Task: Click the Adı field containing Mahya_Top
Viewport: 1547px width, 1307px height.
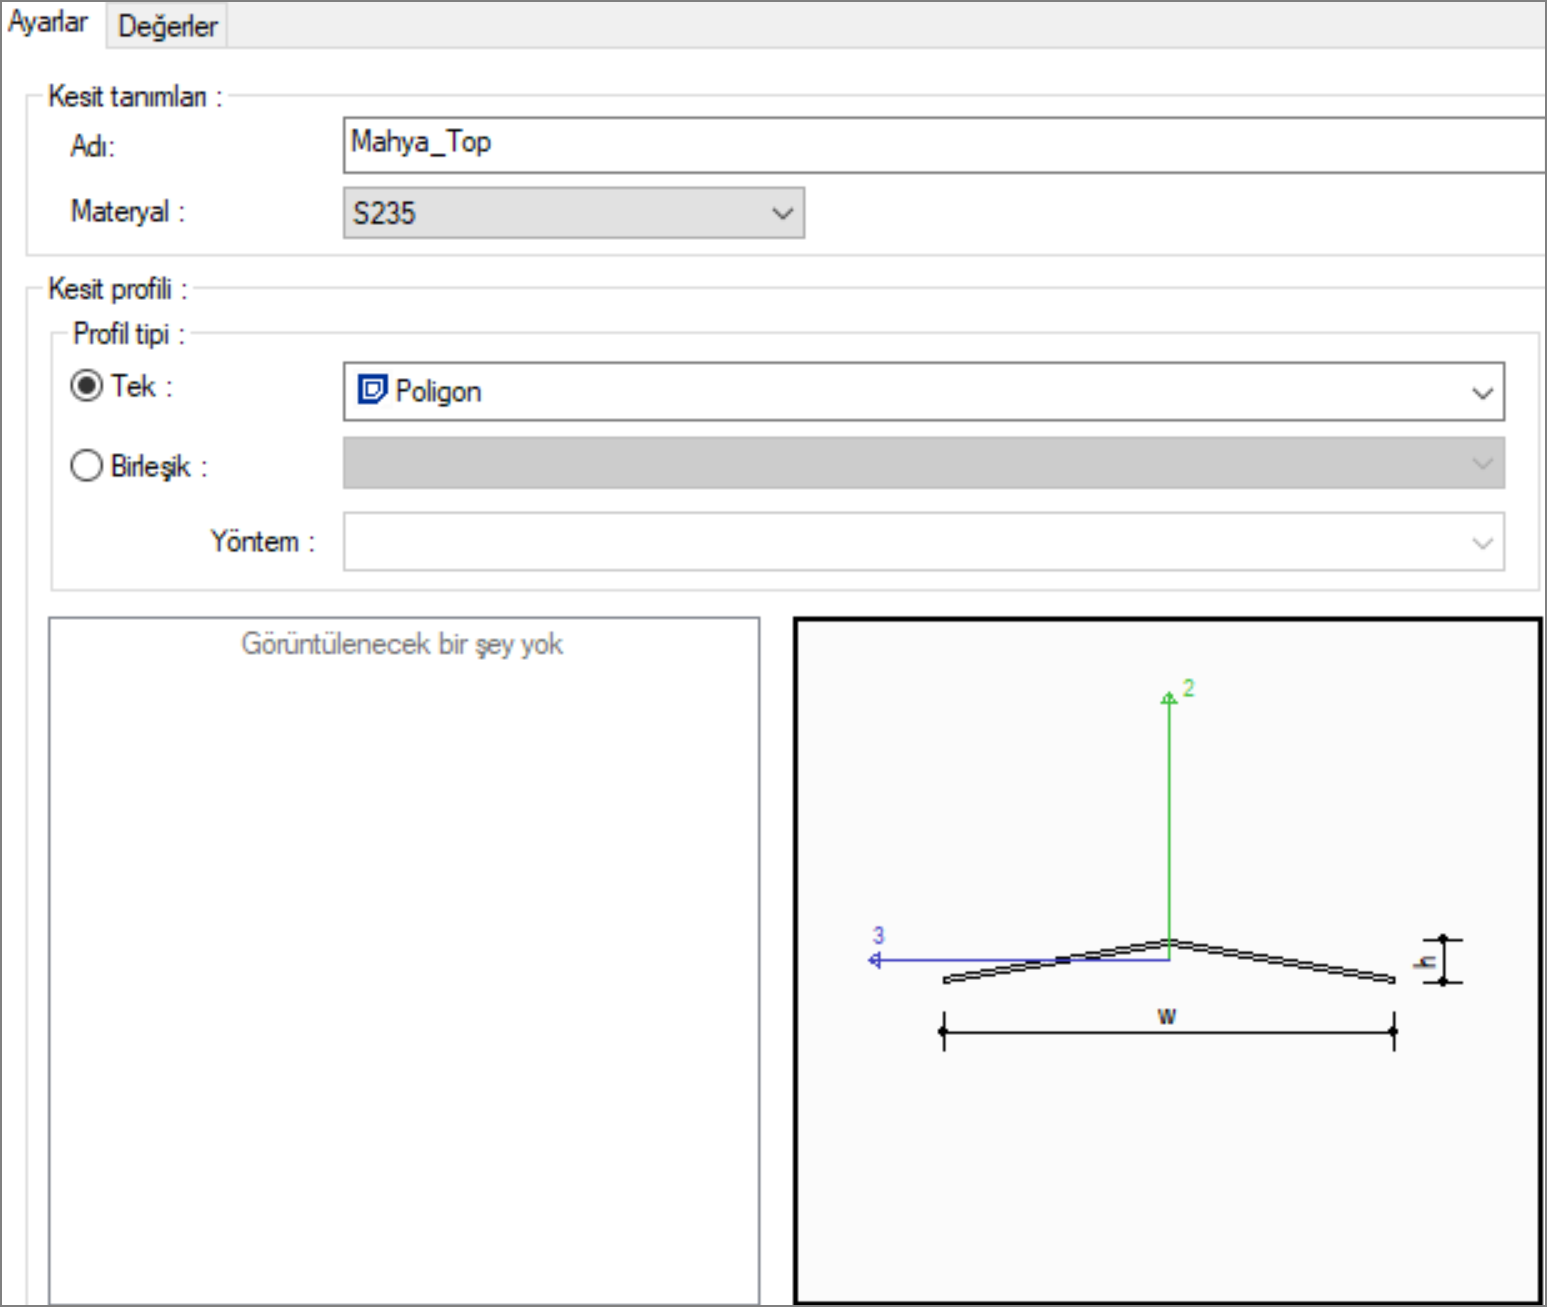Action: (940, 144)
